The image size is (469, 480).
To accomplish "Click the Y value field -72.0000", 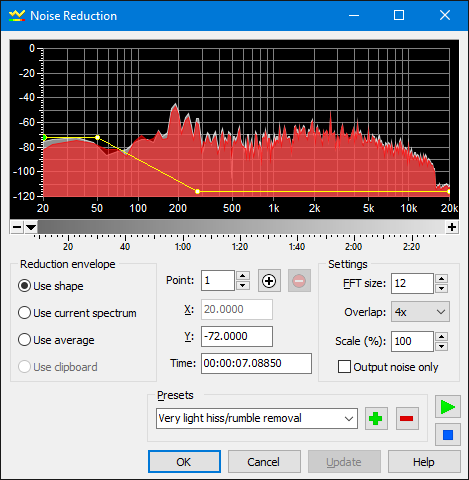I will click(237, 336).
